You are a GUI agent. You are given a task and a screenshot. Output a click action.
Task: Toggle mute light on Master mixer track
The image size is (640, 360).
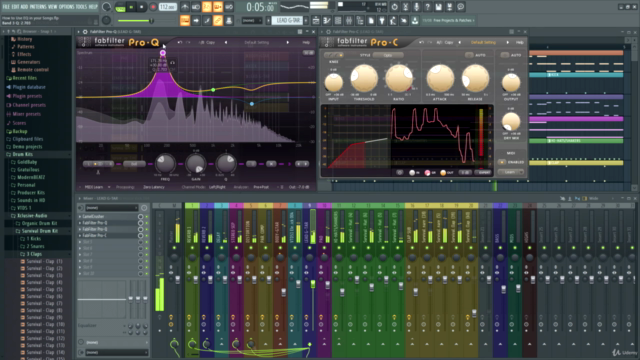pyautogui.click(x=174, y=248)
